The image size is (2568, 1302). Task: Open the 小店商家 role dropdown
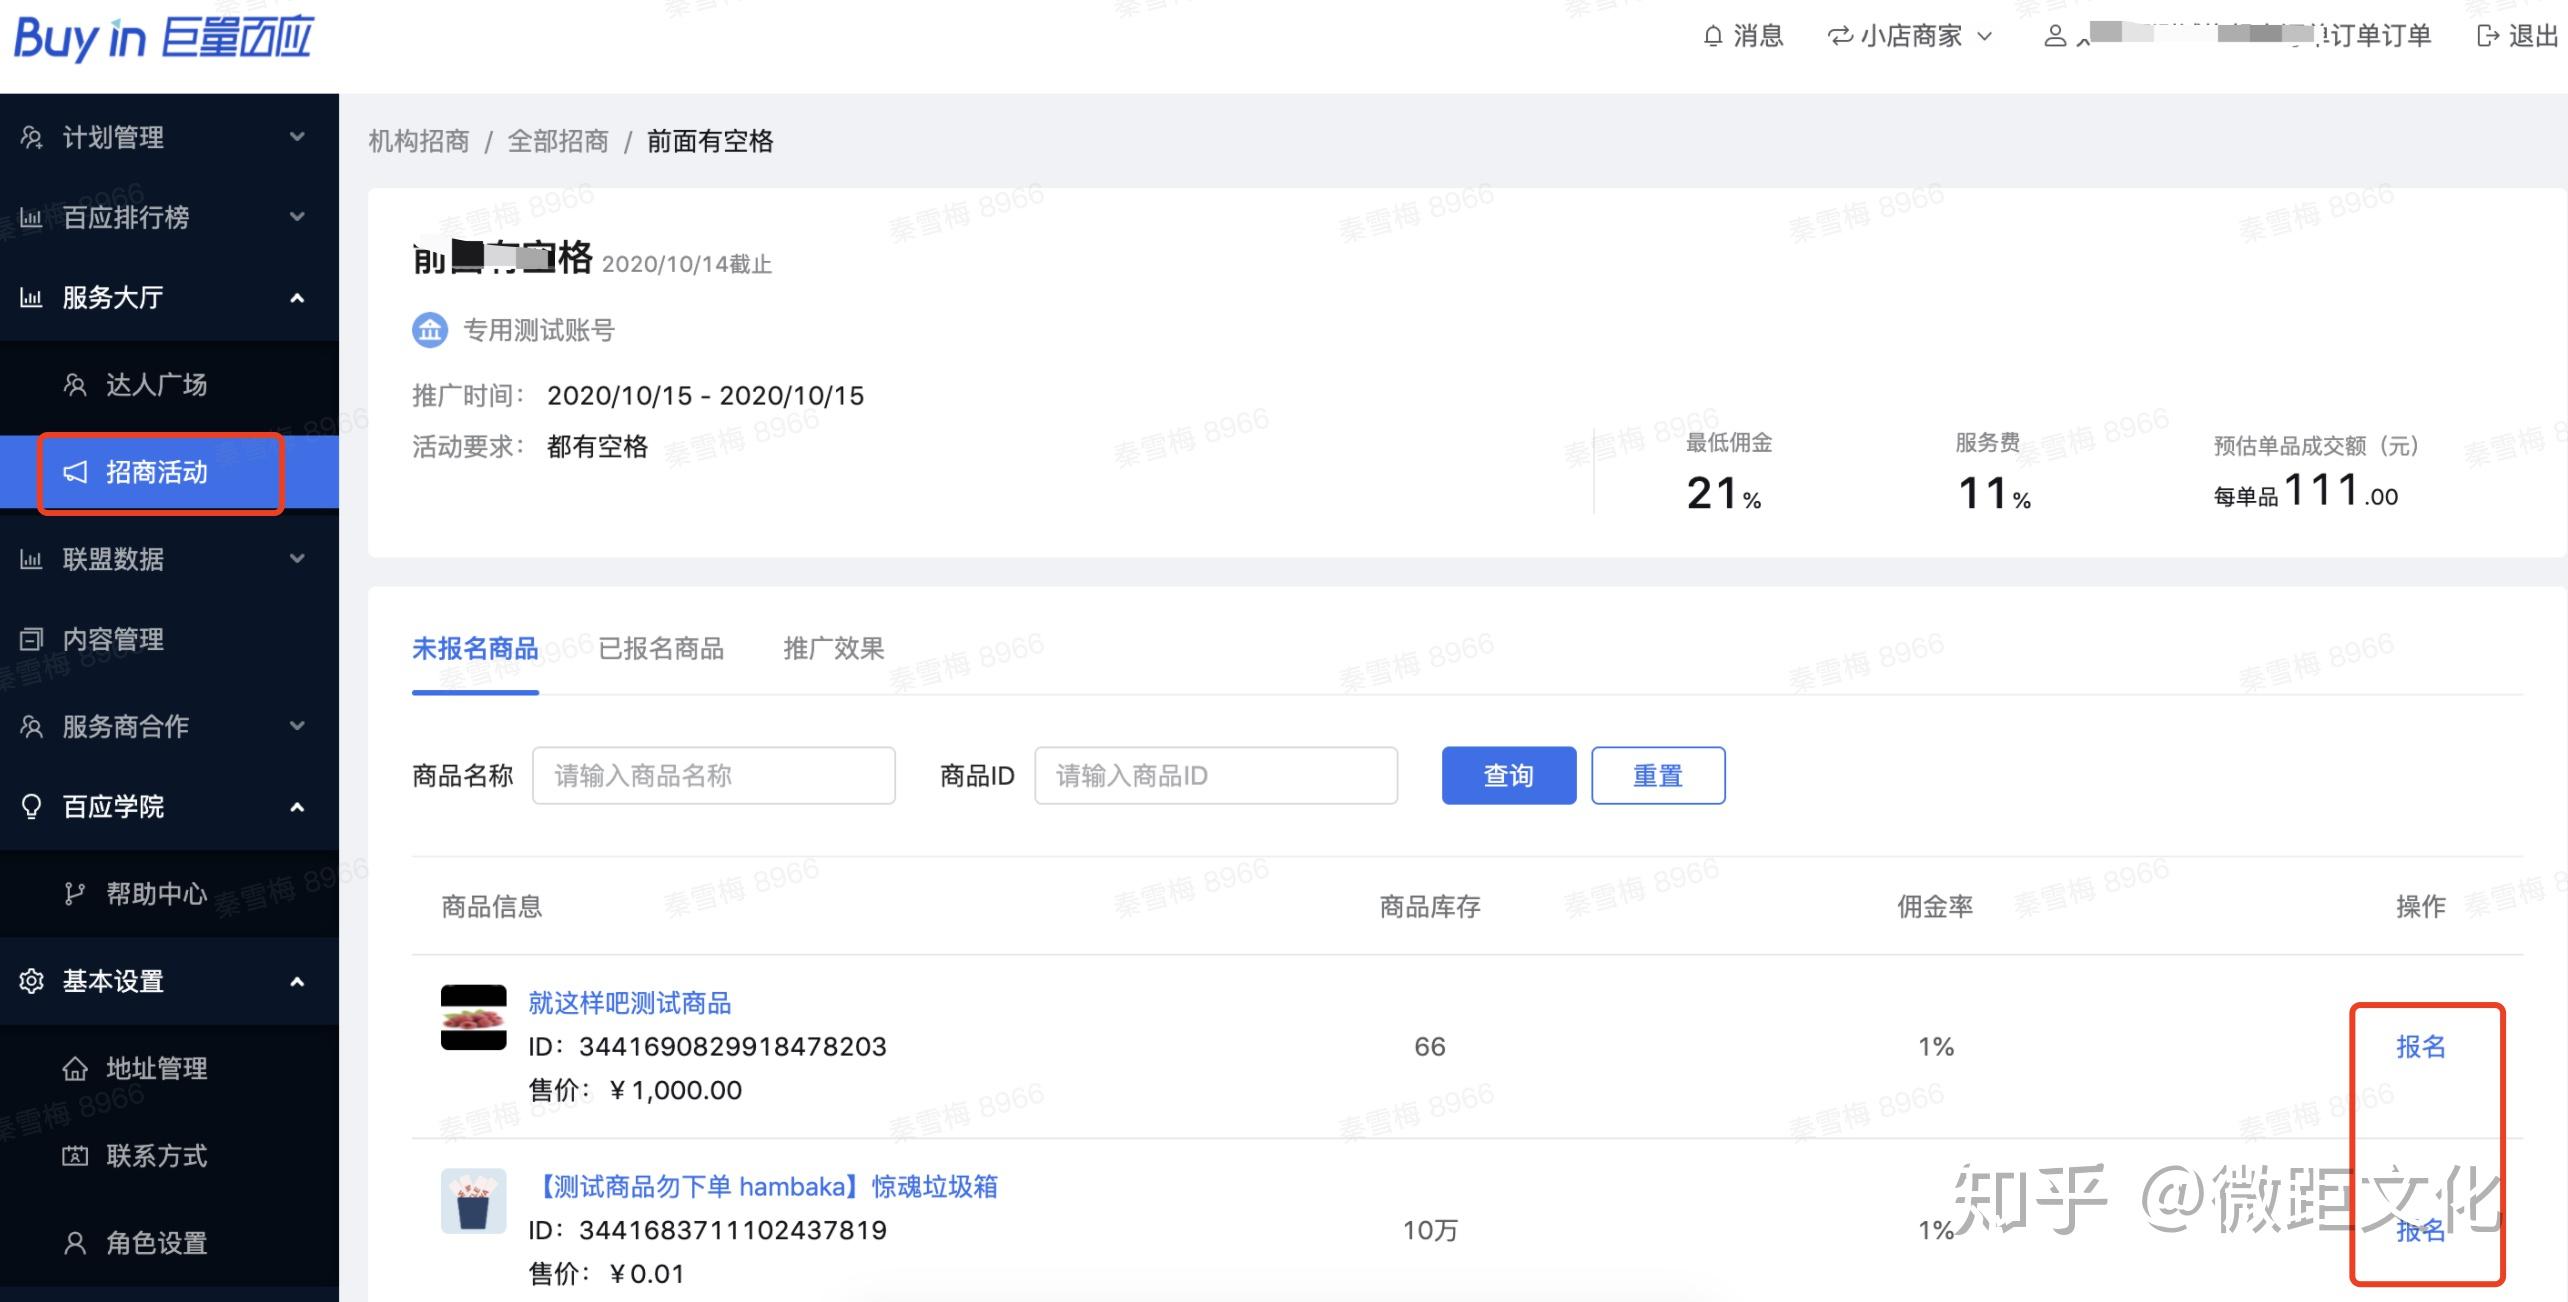click(x=1910, y=37)
